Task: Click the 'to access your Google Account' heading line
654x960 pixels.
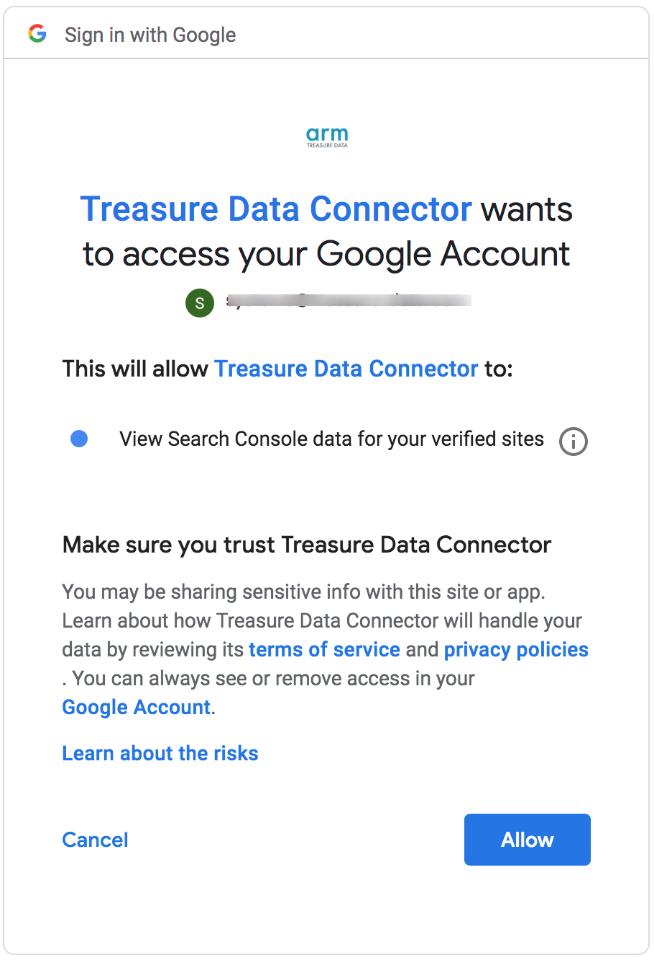Action: coord(326,254)
